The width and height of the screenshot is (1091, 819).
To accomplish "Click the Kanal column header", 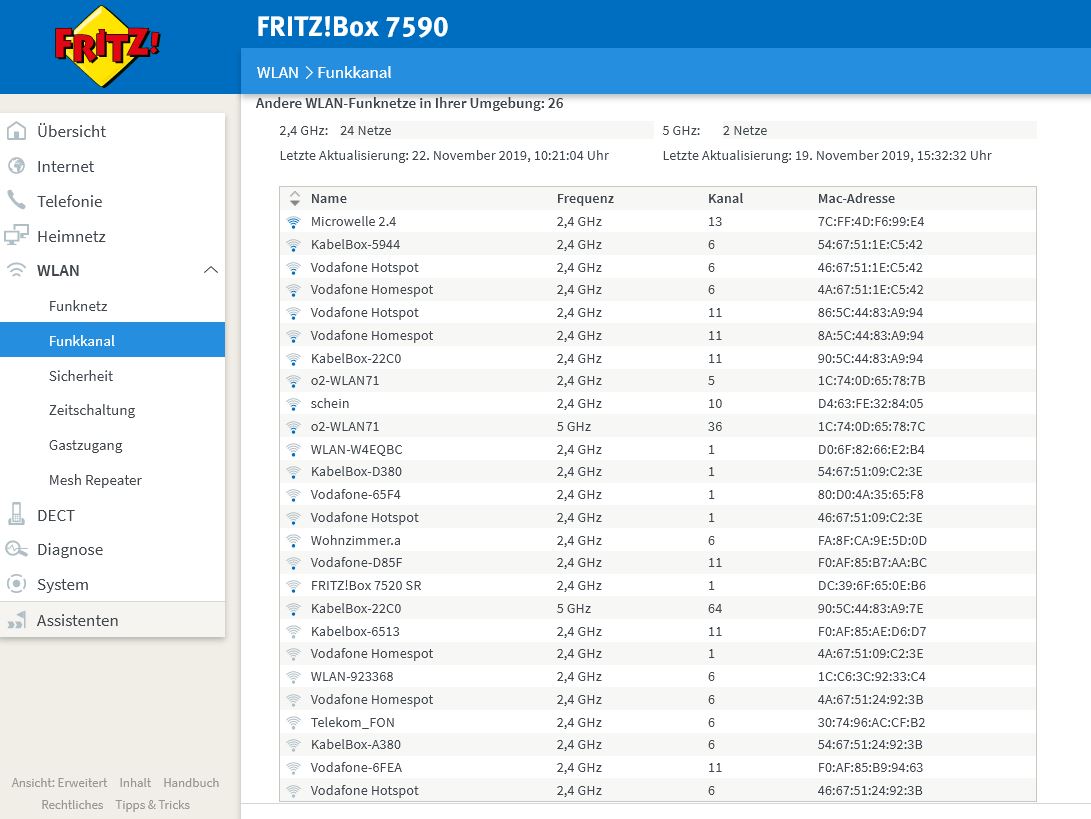I will [x=725, y=198].
